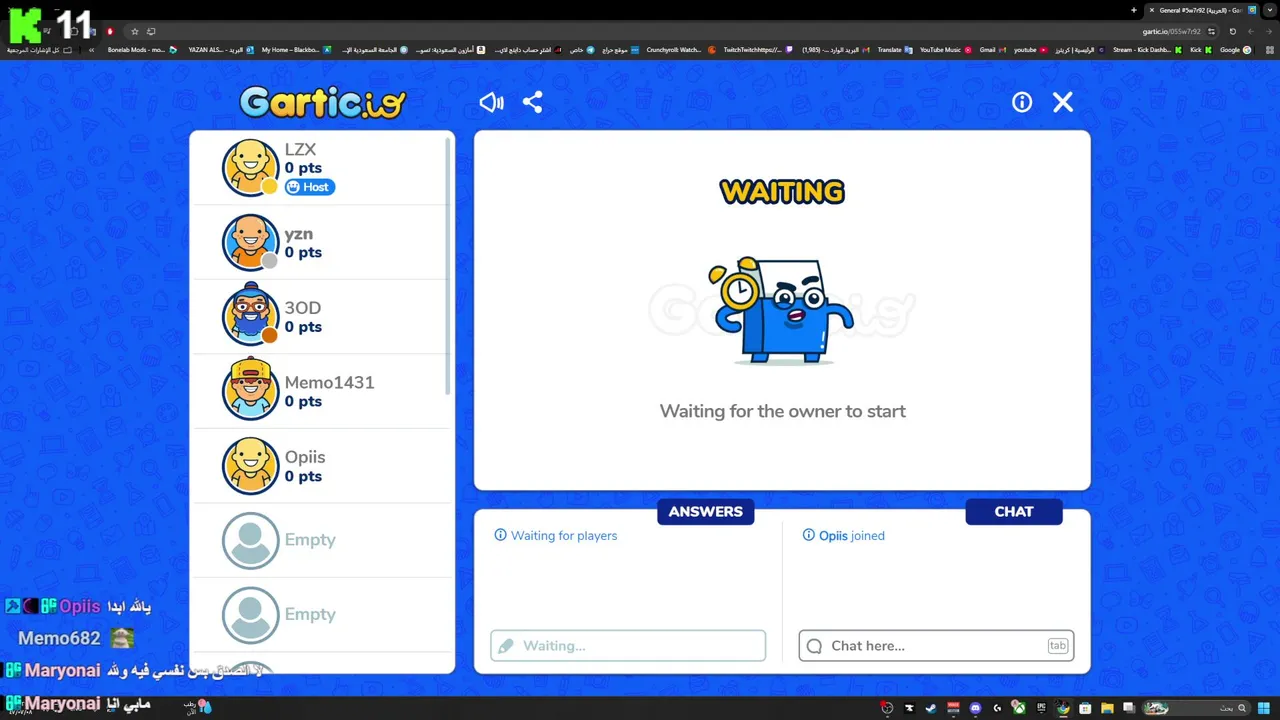Open the room info icon
This screenshot has width=1280, height=720.
[1021, 102]
